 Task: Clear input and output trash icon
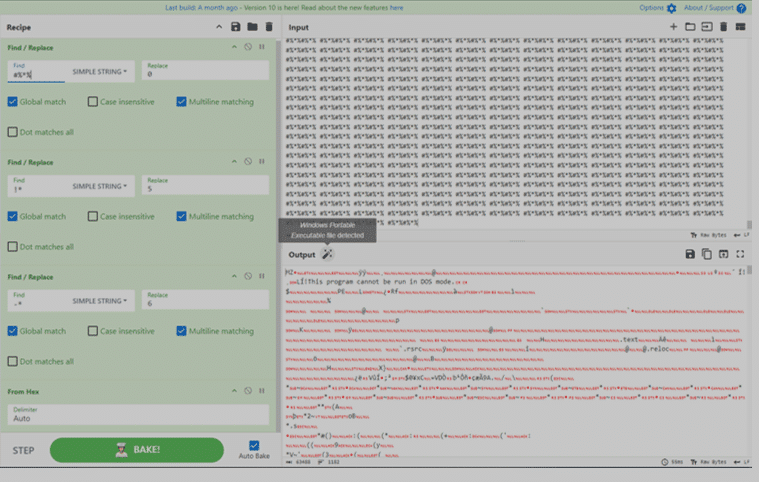click(724, 27)
